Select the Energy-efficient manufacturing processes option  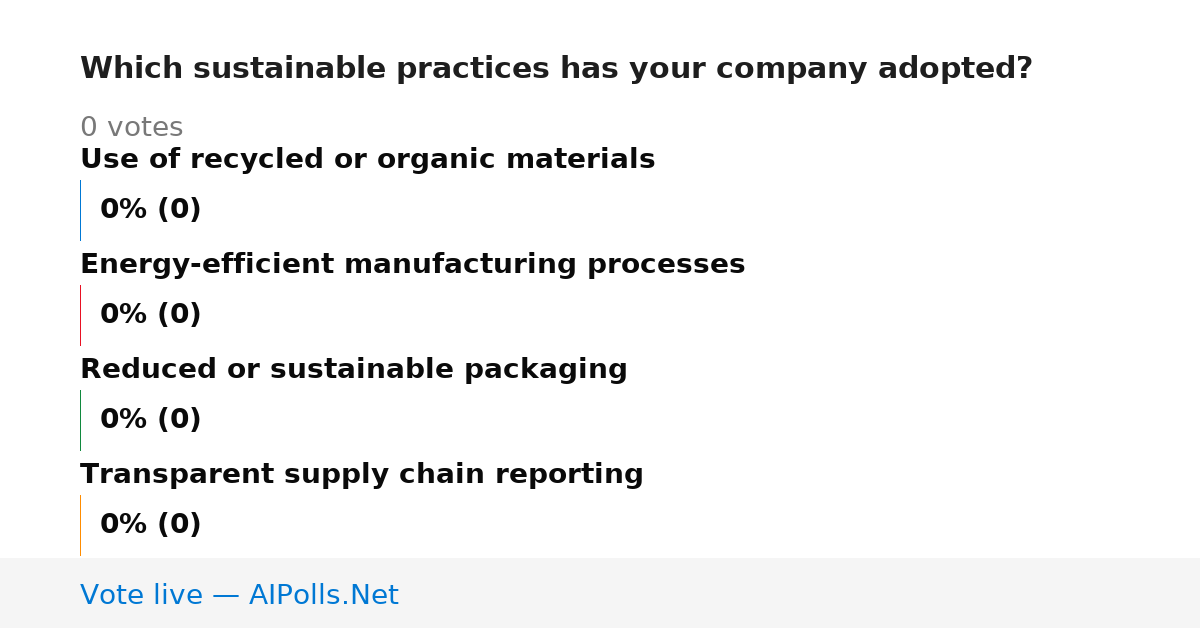(x=412, y=264)
